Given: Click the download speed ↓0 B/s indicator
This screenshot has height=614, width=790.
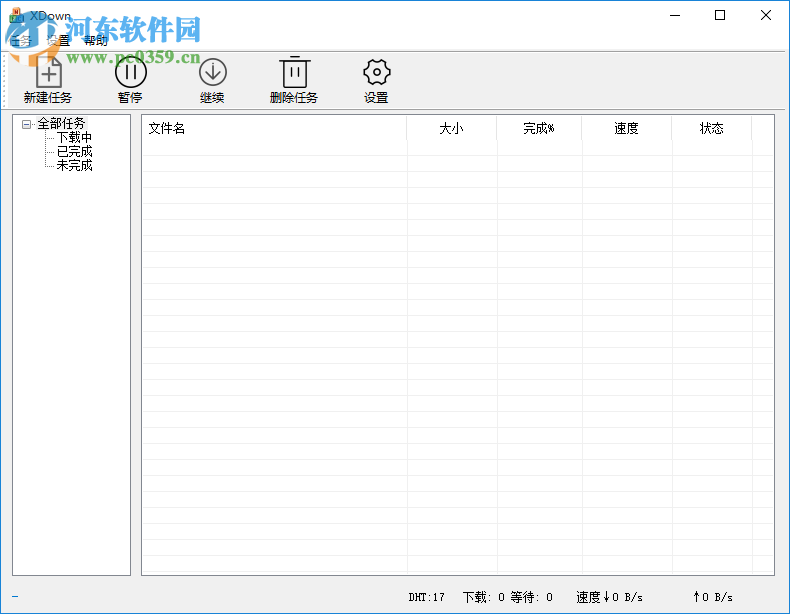Looking at the screenshot, I should click(610, 597).
